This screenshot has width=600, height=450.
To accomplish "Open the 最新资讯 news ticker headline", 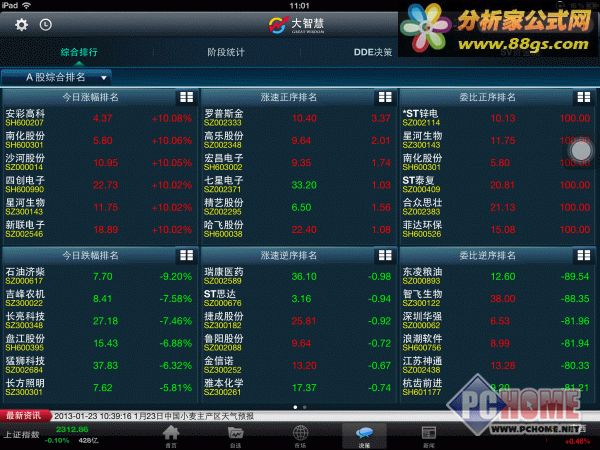I will click(x=154, y=416).
